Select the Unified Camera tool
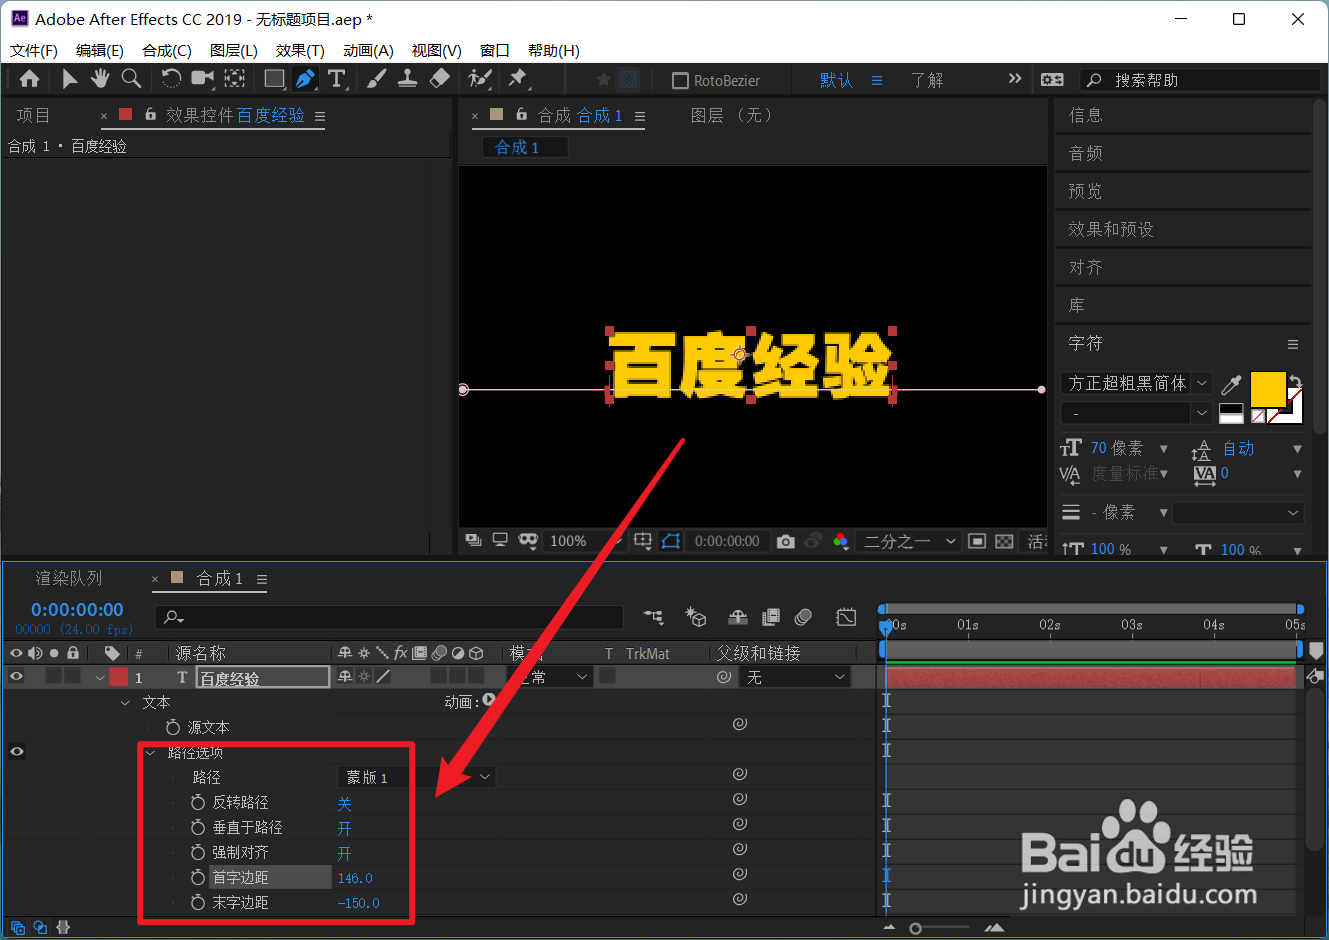The image size is (1329, 940). 203,79
